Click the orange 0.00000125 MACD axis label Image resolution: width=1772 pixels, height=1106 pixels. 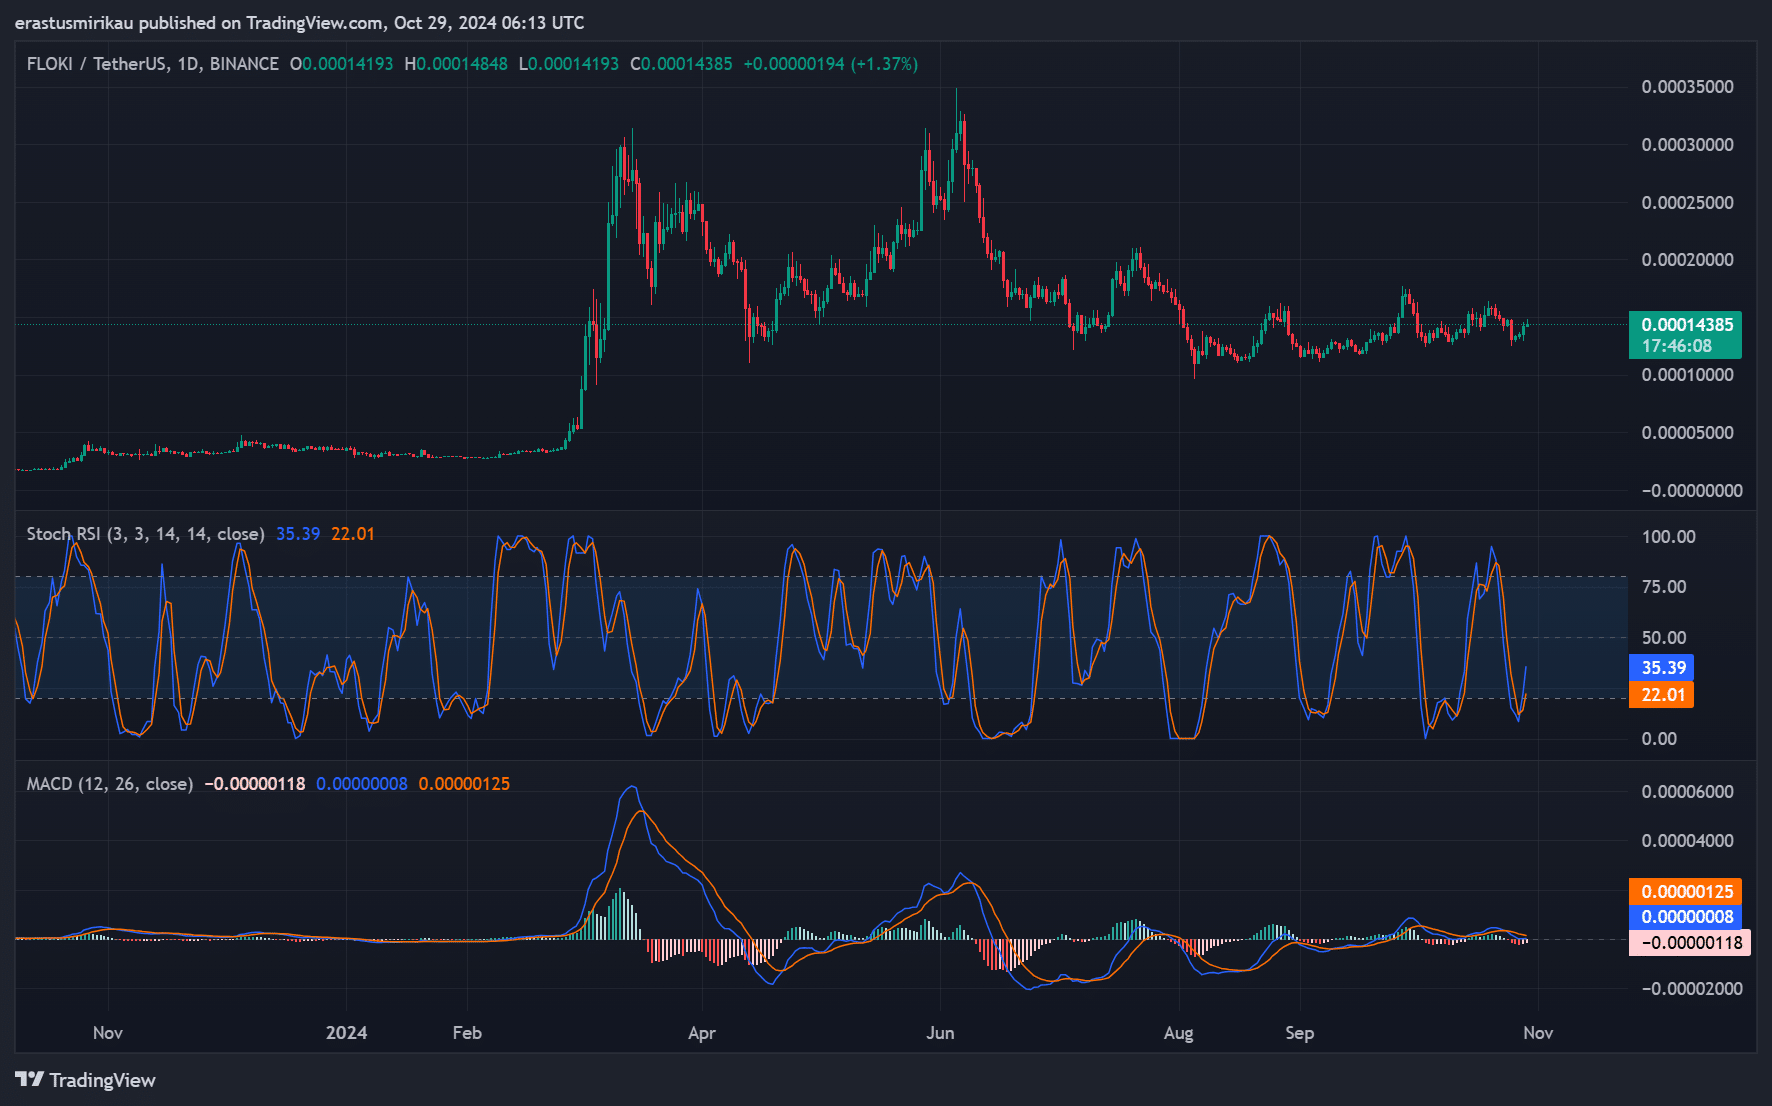(x=1685, y=892)
